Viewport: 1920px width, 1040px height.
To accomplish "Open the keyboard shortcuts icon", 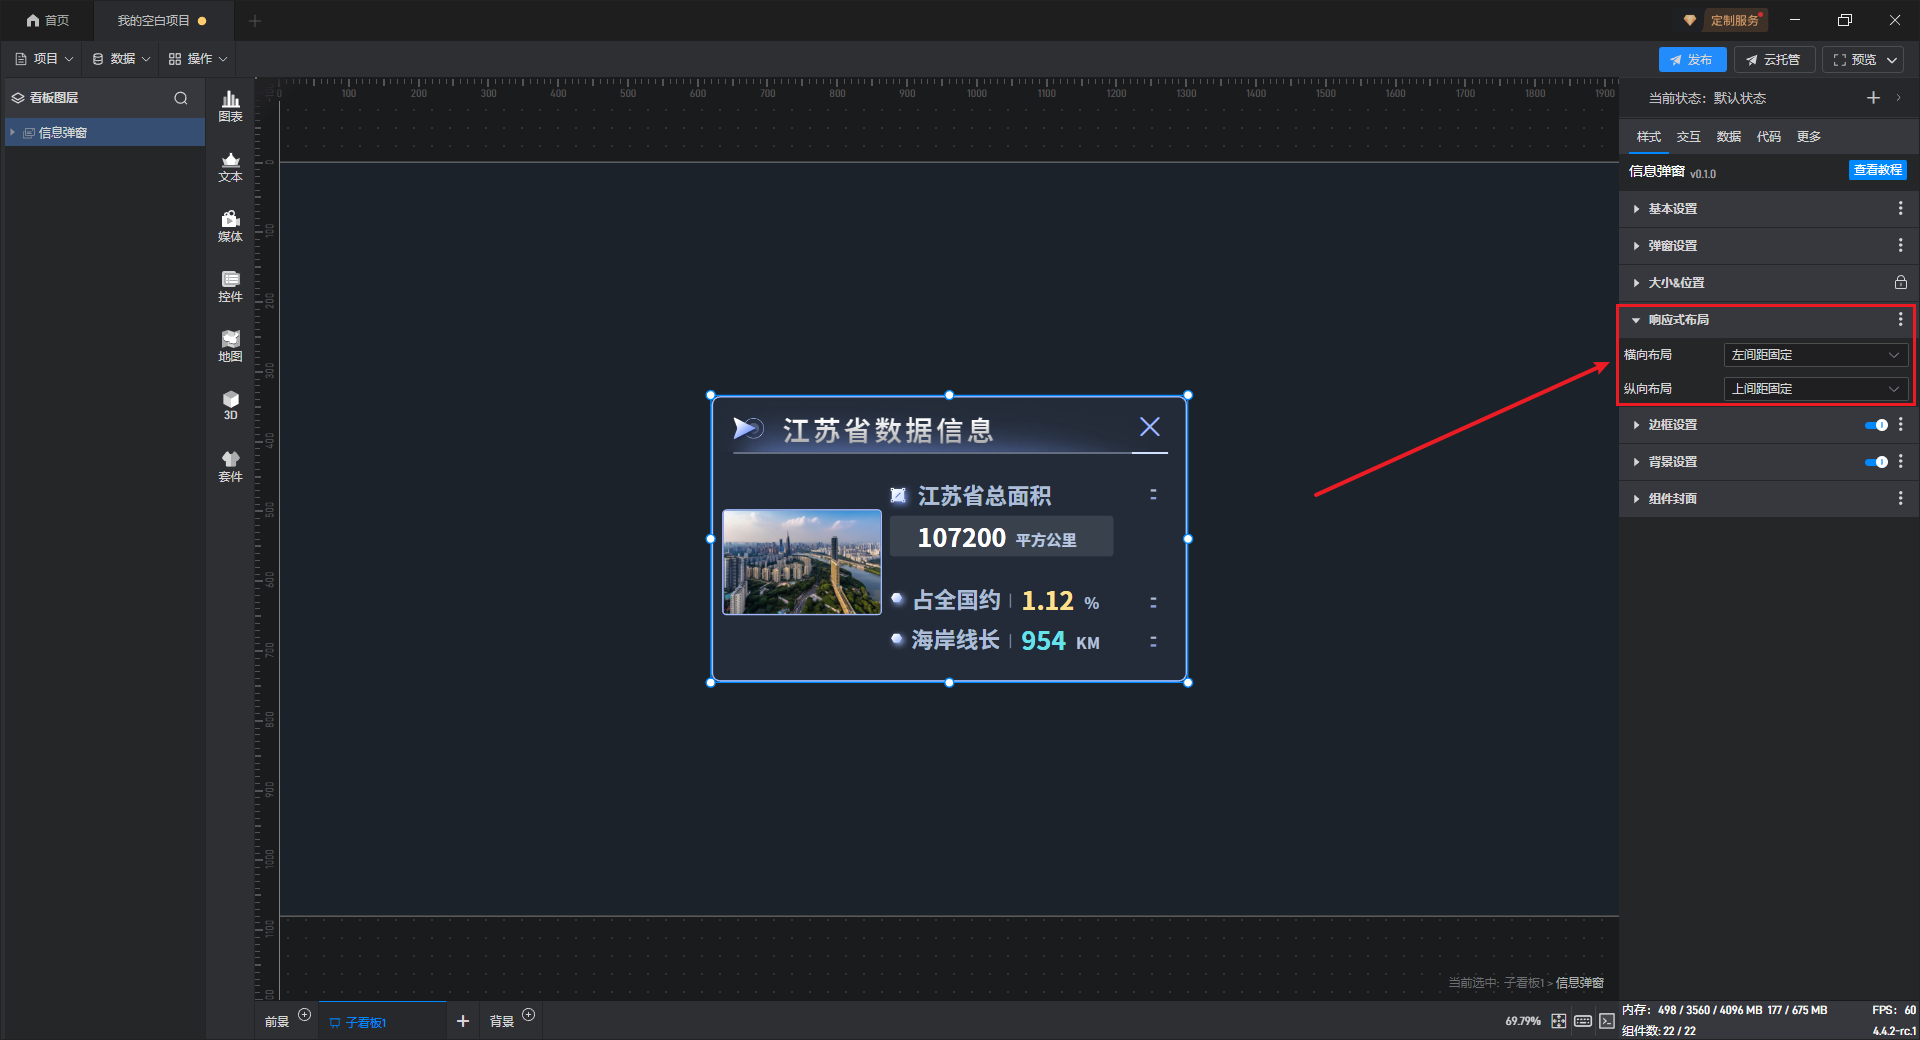I will click(x=1583, y=1021).
